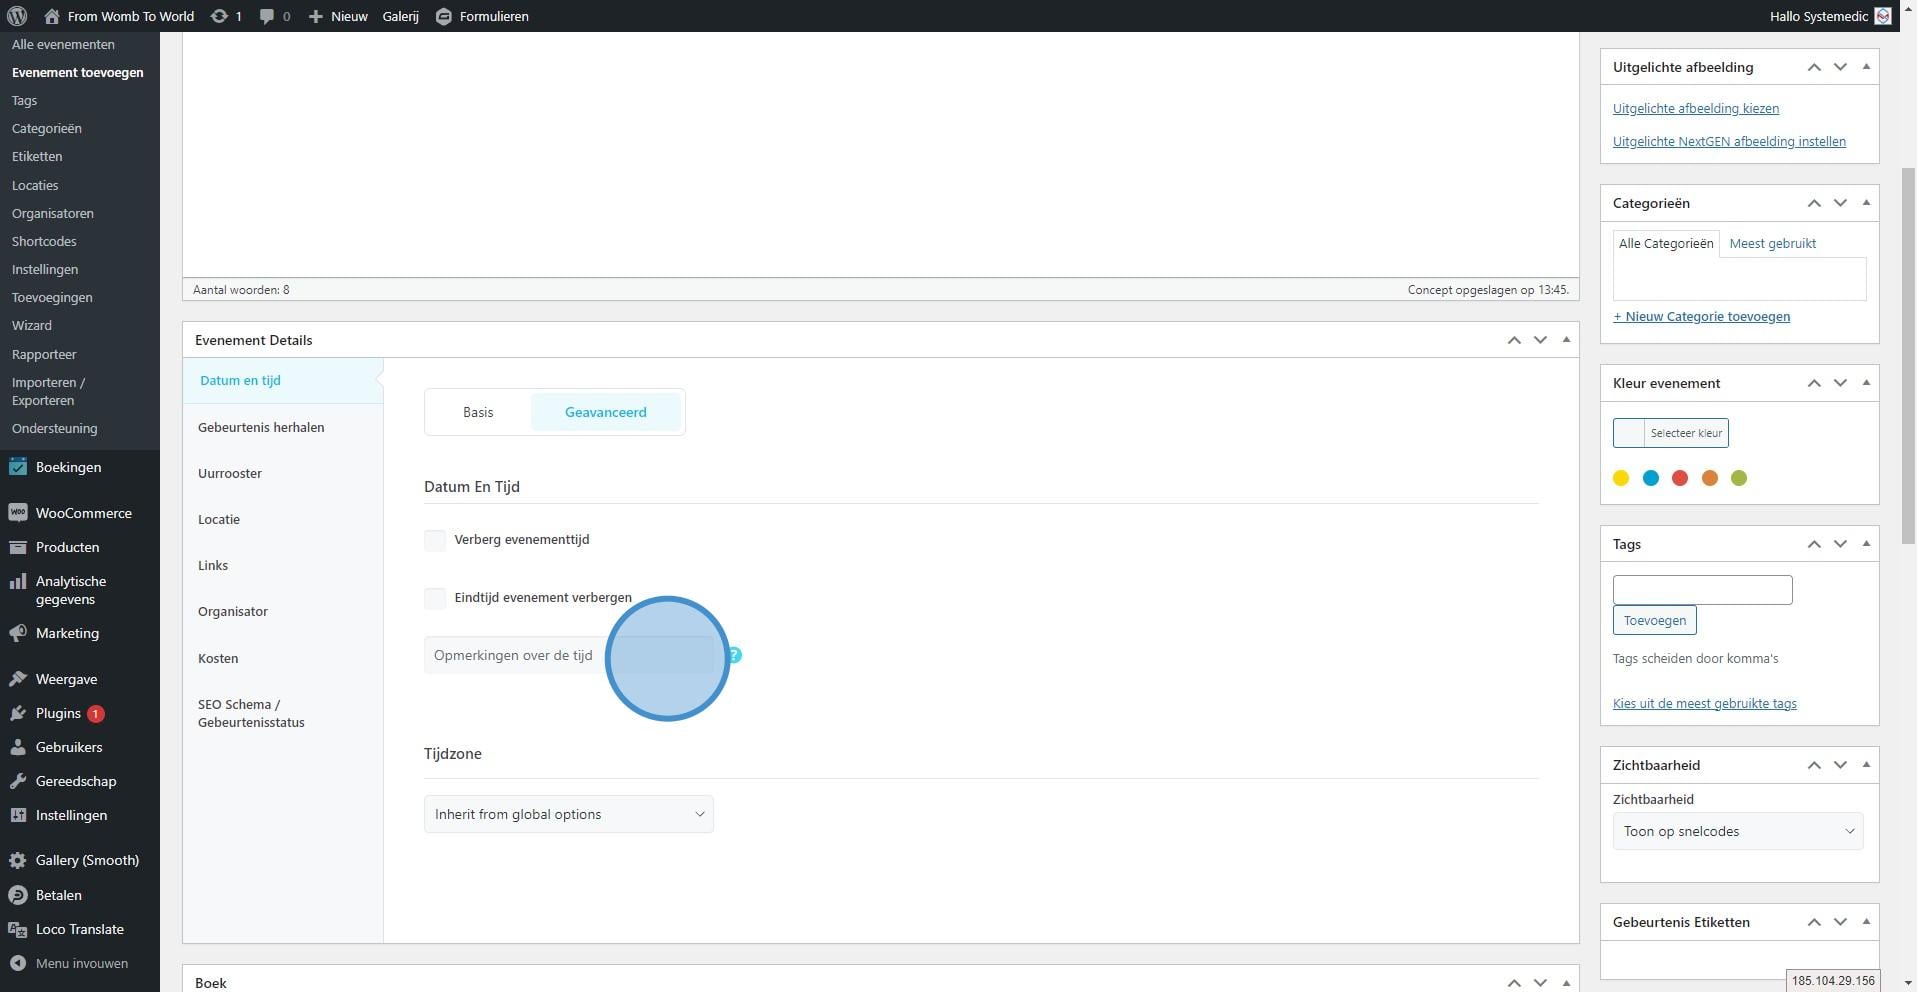Move Evenement Details panel up

click(x=1514, y=340)
